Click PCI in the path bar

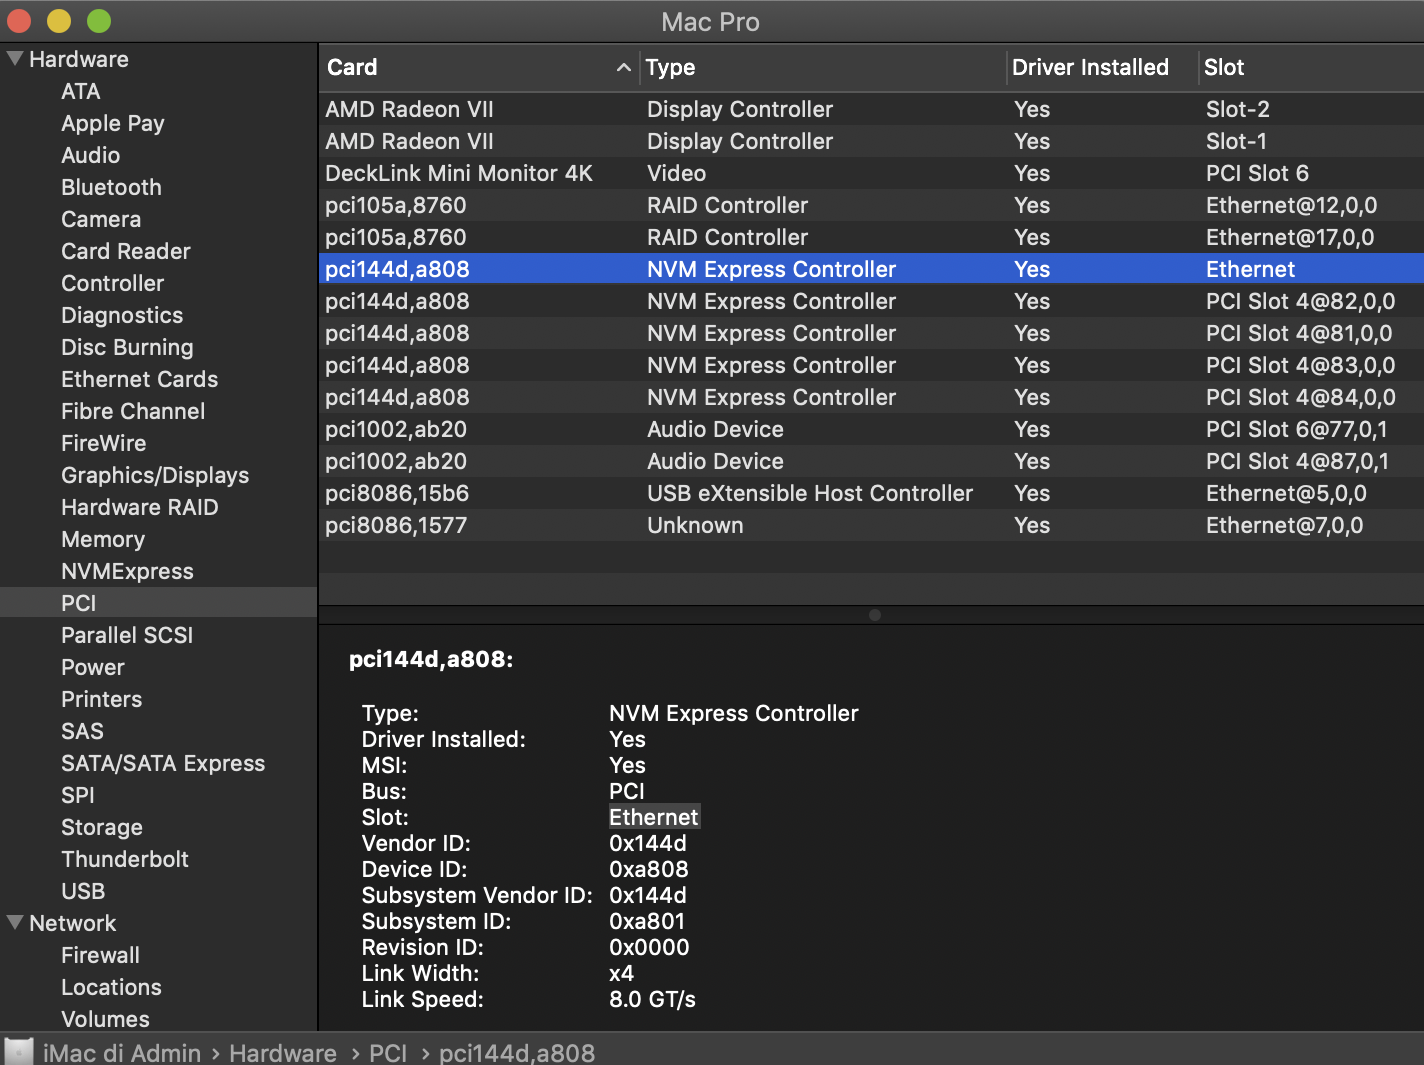point(388,1053)
